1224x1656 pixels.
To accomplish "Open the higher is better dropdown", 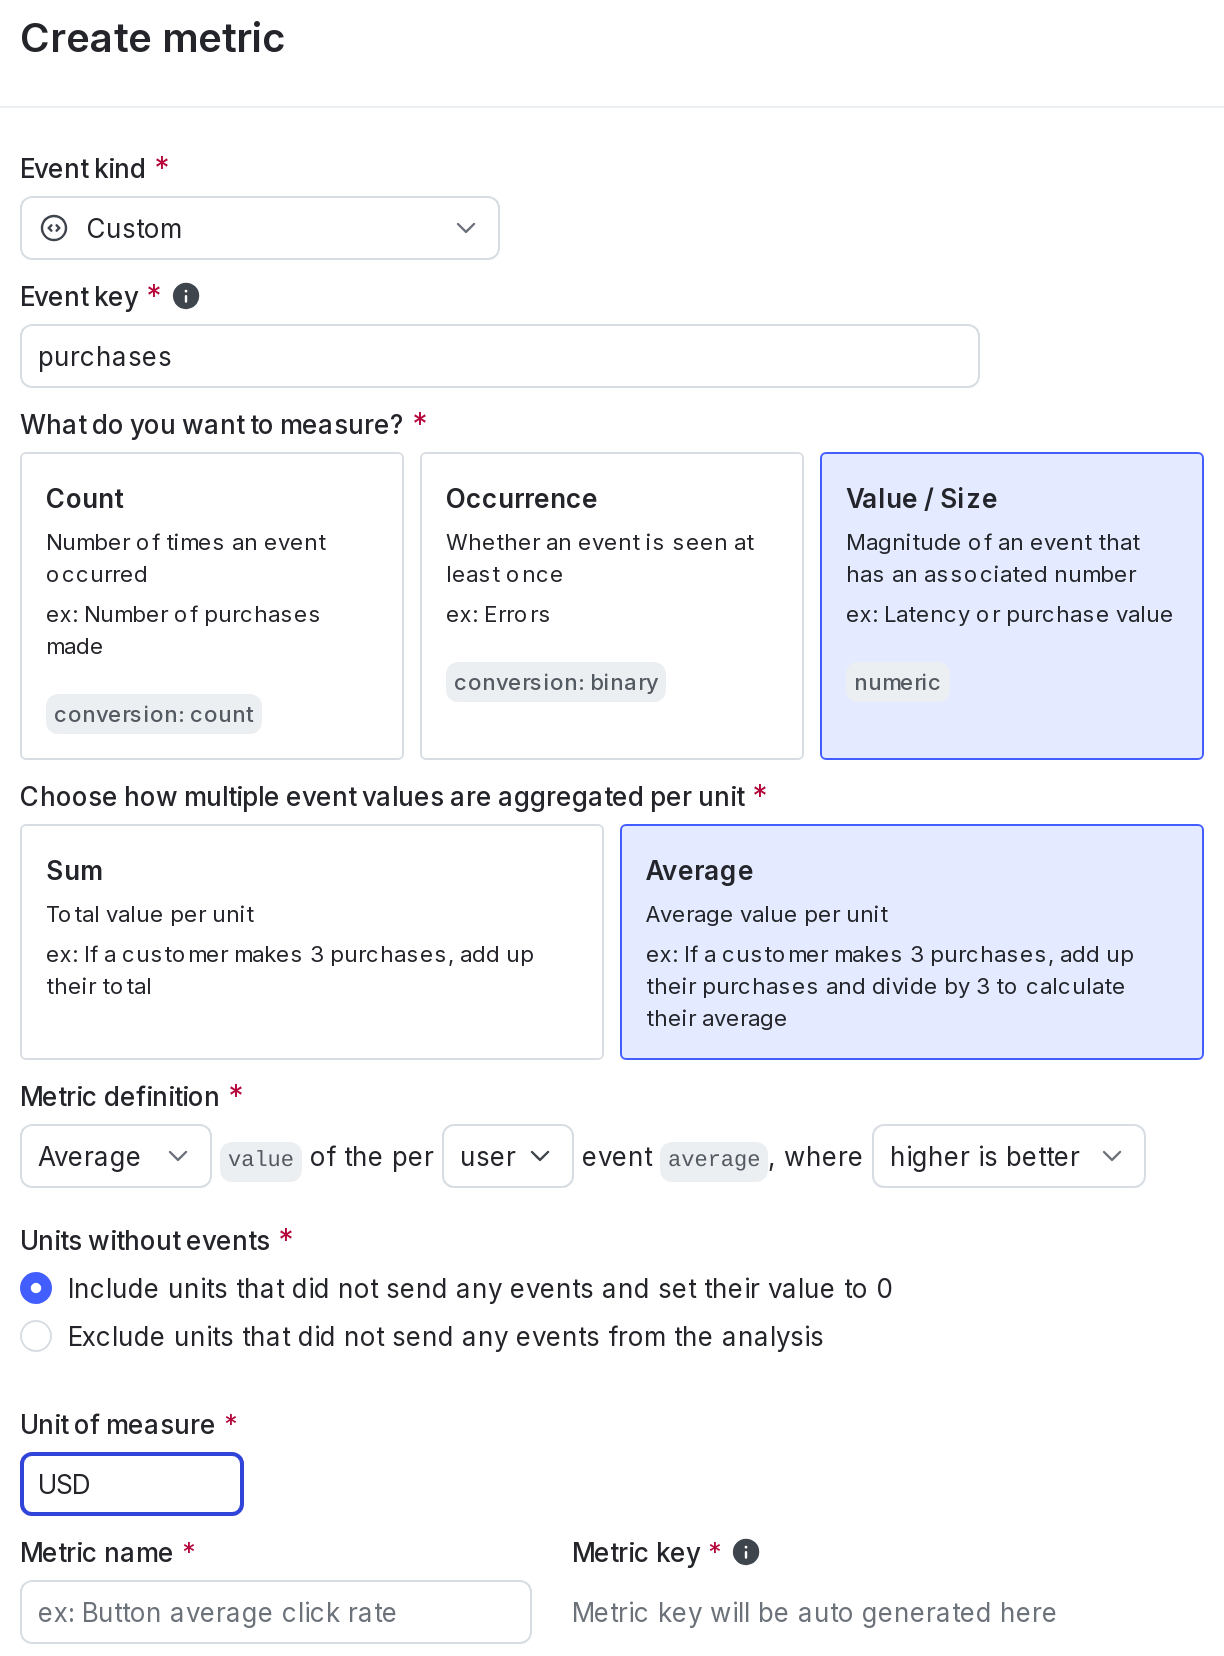I will click(x=1008, y=1156).
